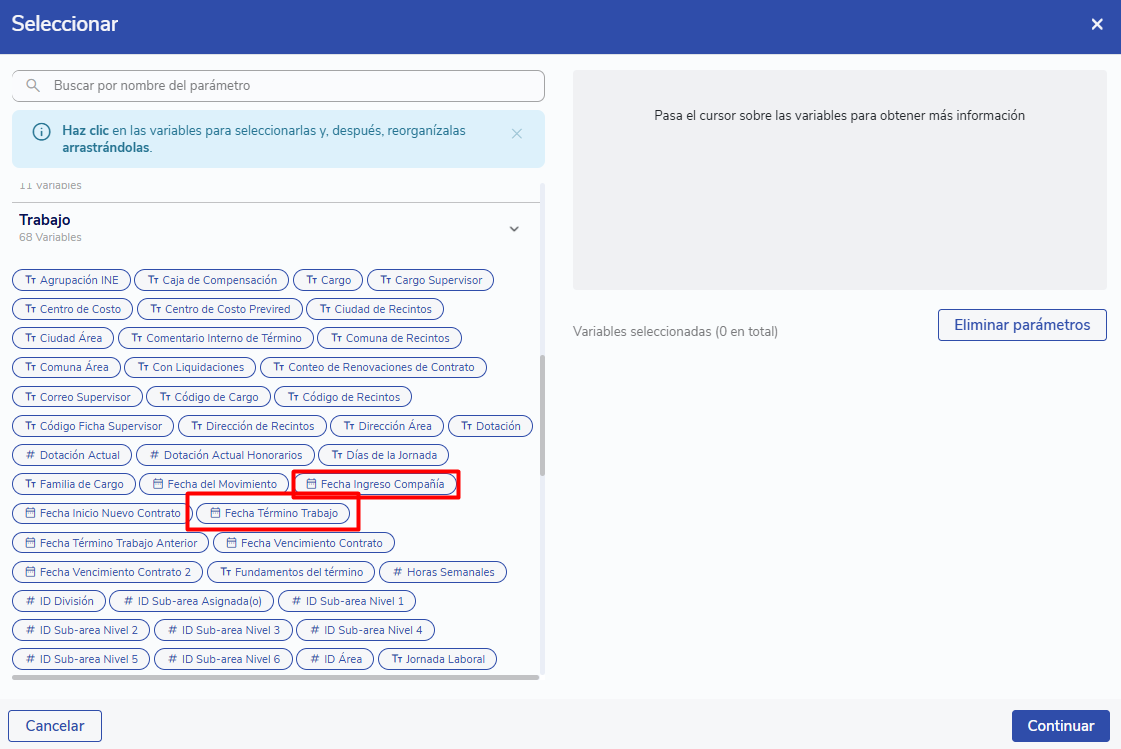Select Fecha Ingreso Compañía variable
Screen dimensions: 1121x749
pos(375,485)
